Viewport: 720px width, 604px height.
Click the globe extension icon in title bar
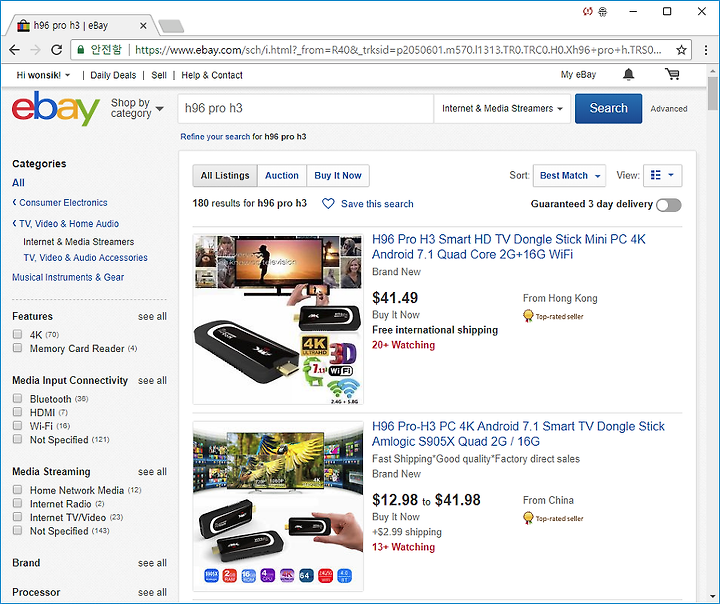point(602,11)
